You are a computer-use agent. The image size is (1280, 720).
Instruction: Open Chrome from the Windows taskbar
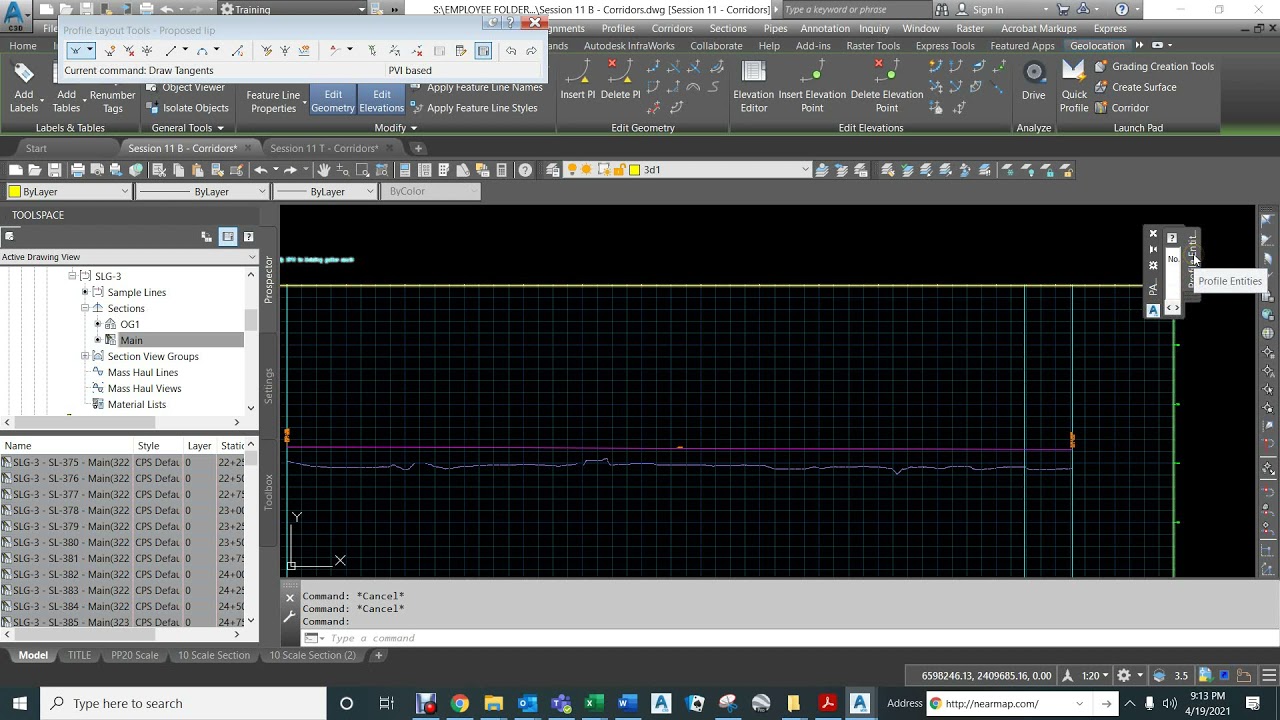click(x=459, y=703)
